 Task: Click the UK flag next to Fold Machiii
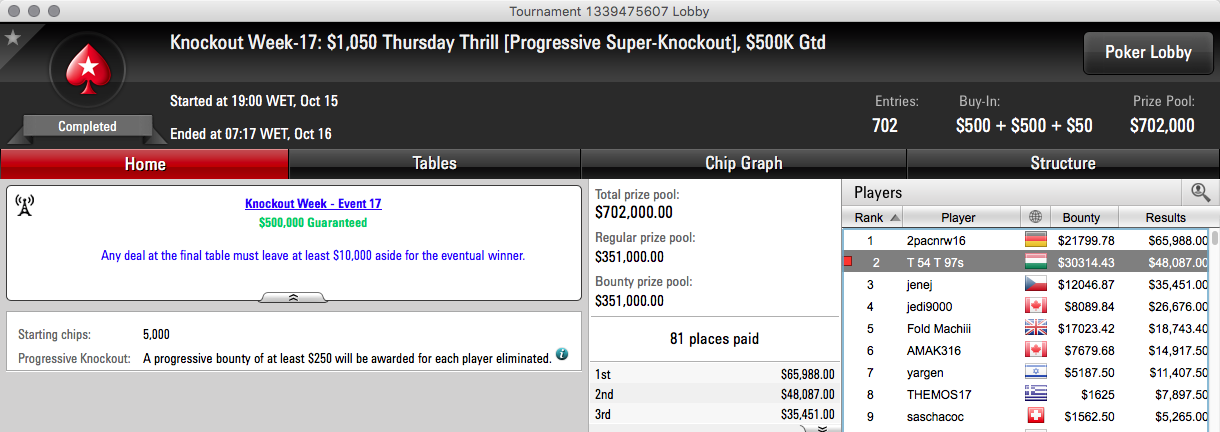tap(1035, 328)
